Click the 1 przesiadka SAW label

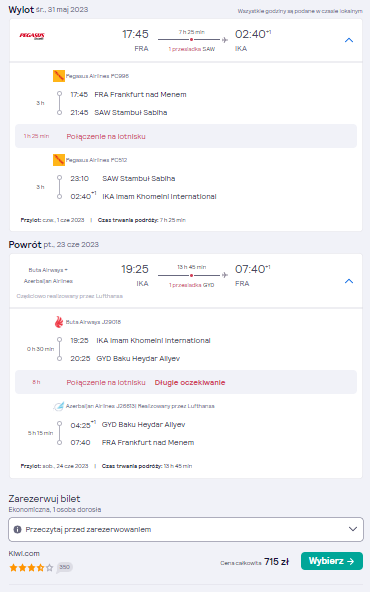[192, 49]
